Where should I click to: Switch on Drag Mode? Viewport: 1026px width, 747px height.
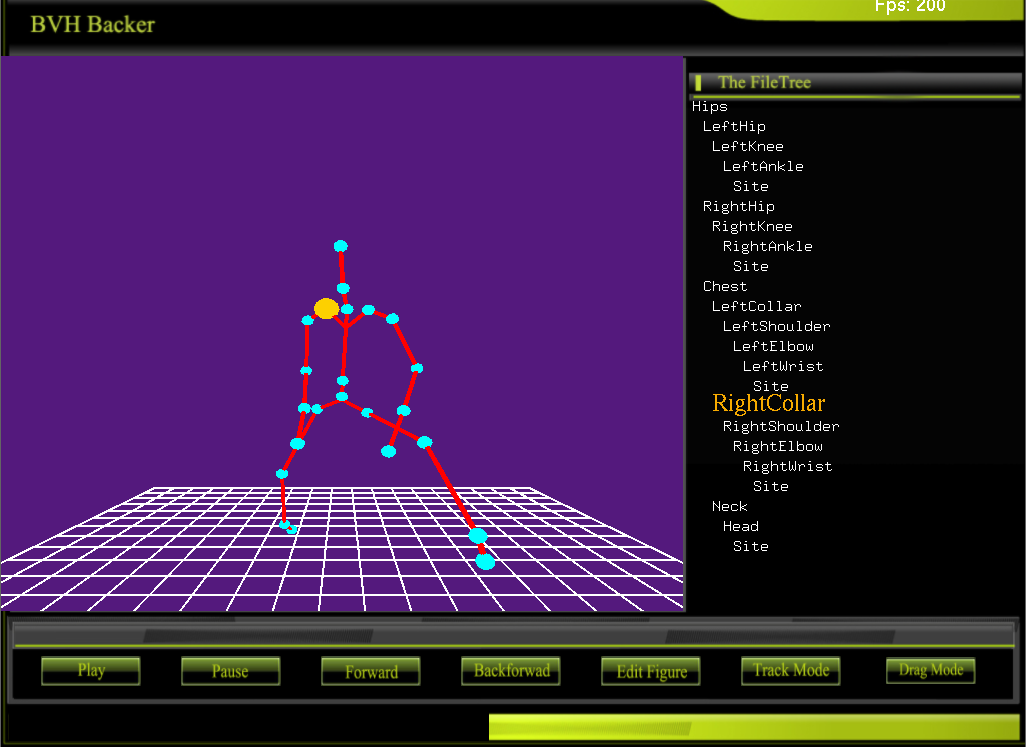coord(930,670)
